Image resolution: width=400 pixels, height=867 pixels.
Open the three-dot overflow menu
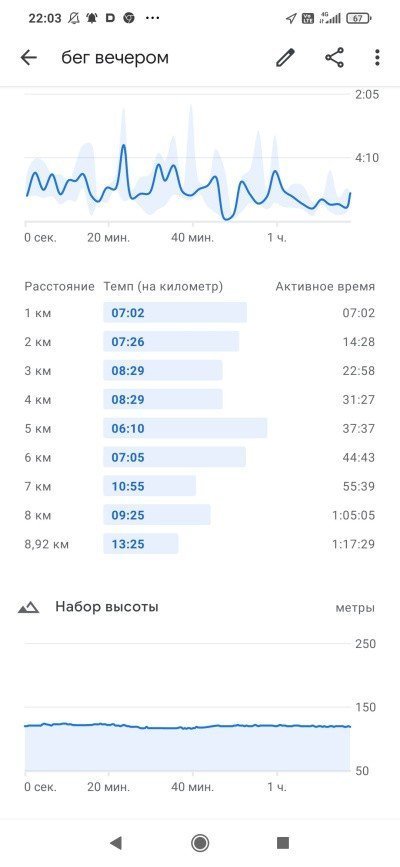coord(377,58)
